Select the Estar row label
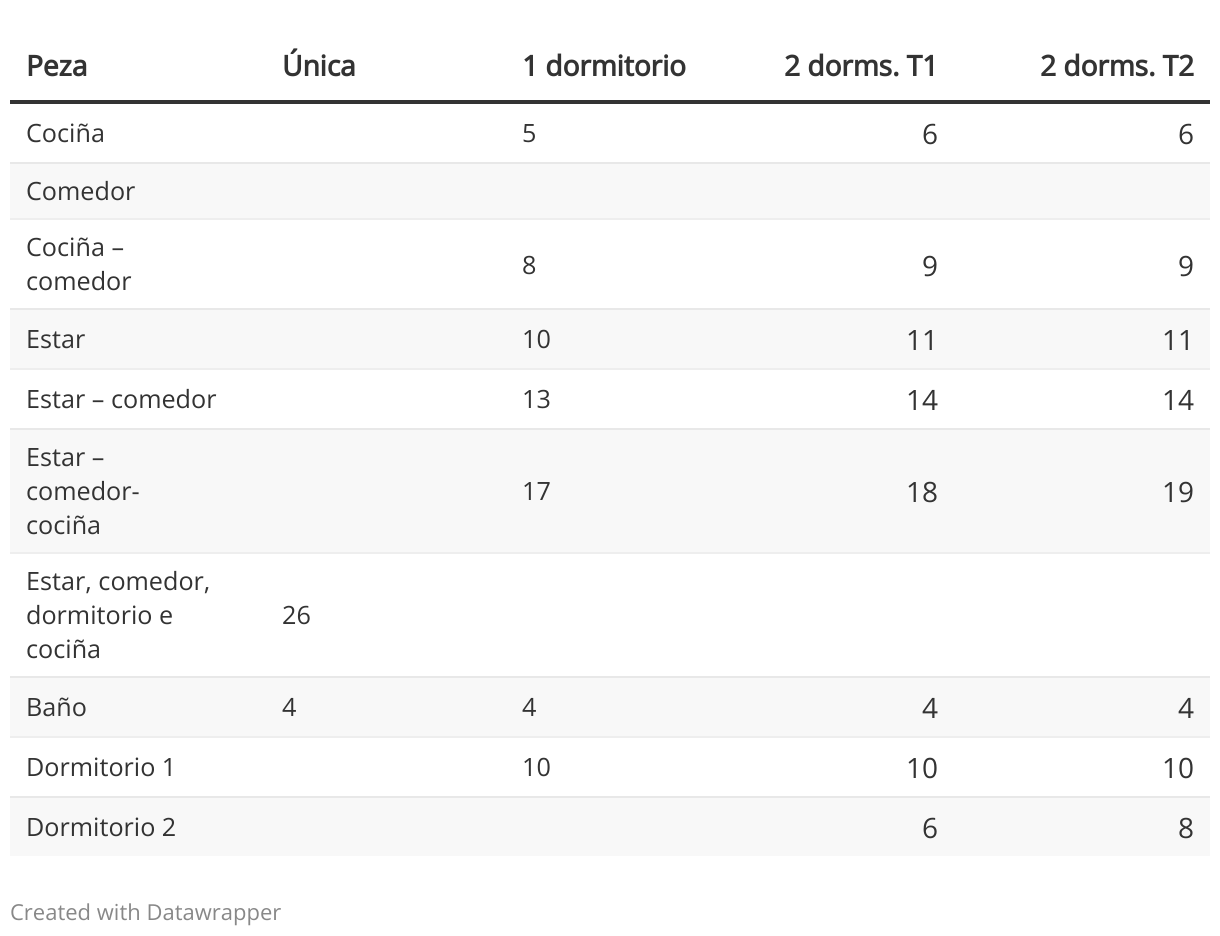The width and height of the screenshot is (1220, 936). click(x=56, y=339)
